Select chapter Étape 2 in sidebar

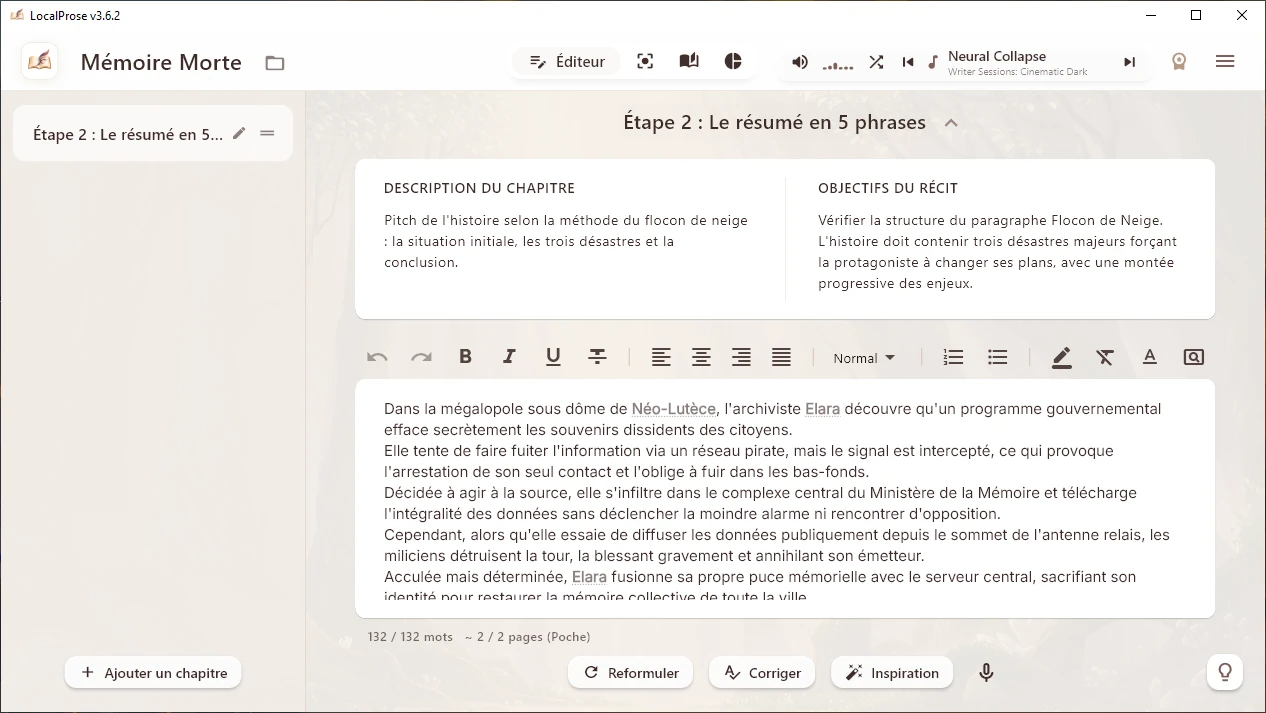tap(153, 134)
